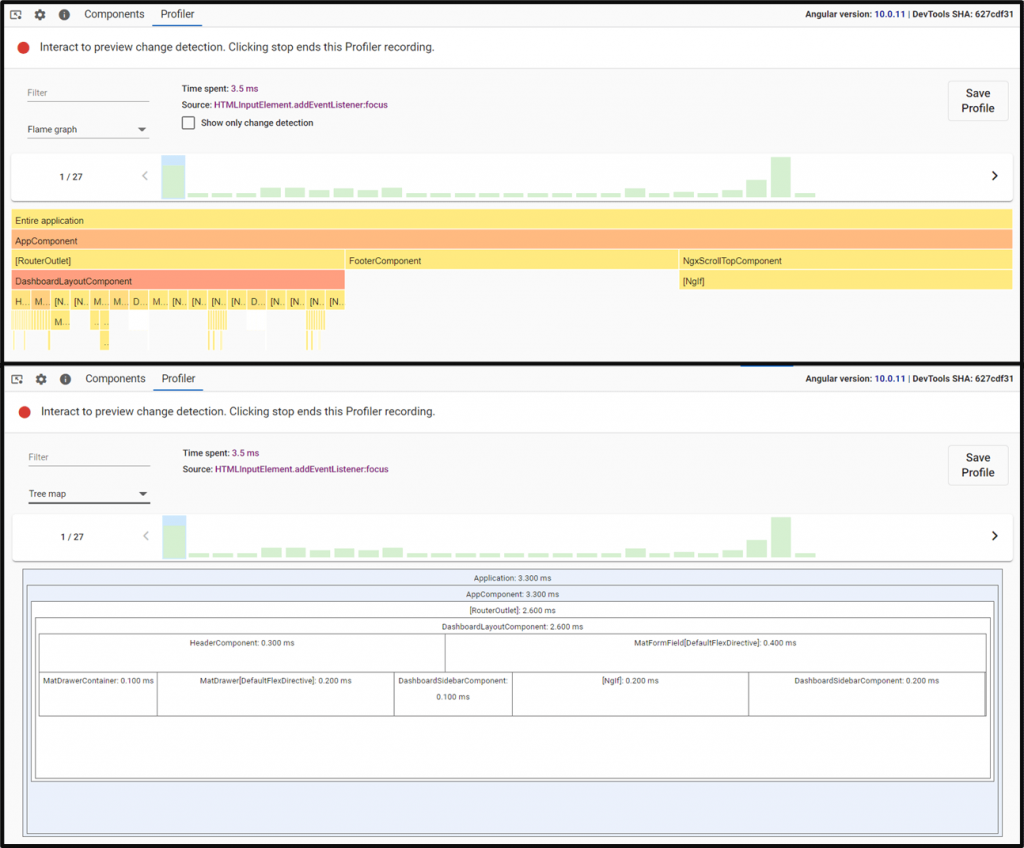
Task: Open the Tree map view dropdown
Action: pos(87,493)
